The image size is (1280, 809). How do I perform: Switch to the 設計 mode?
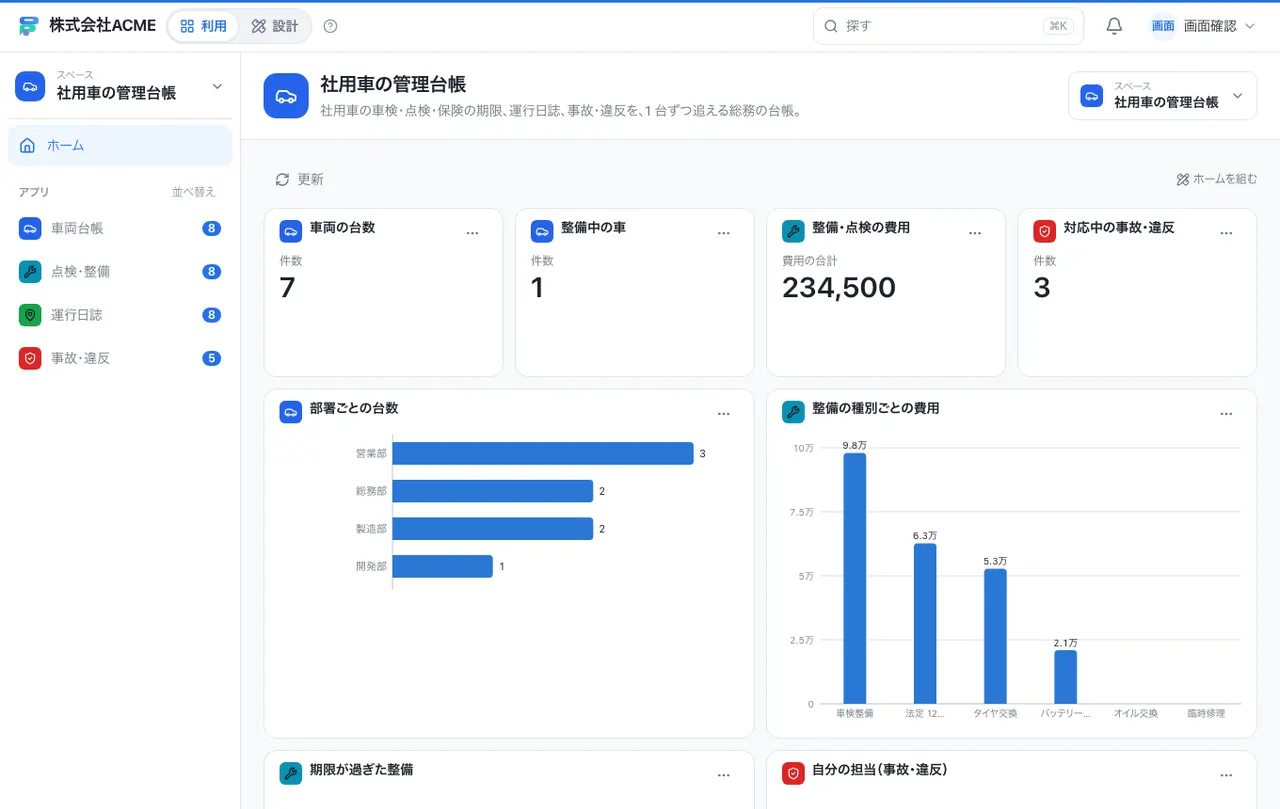point(275,26)
